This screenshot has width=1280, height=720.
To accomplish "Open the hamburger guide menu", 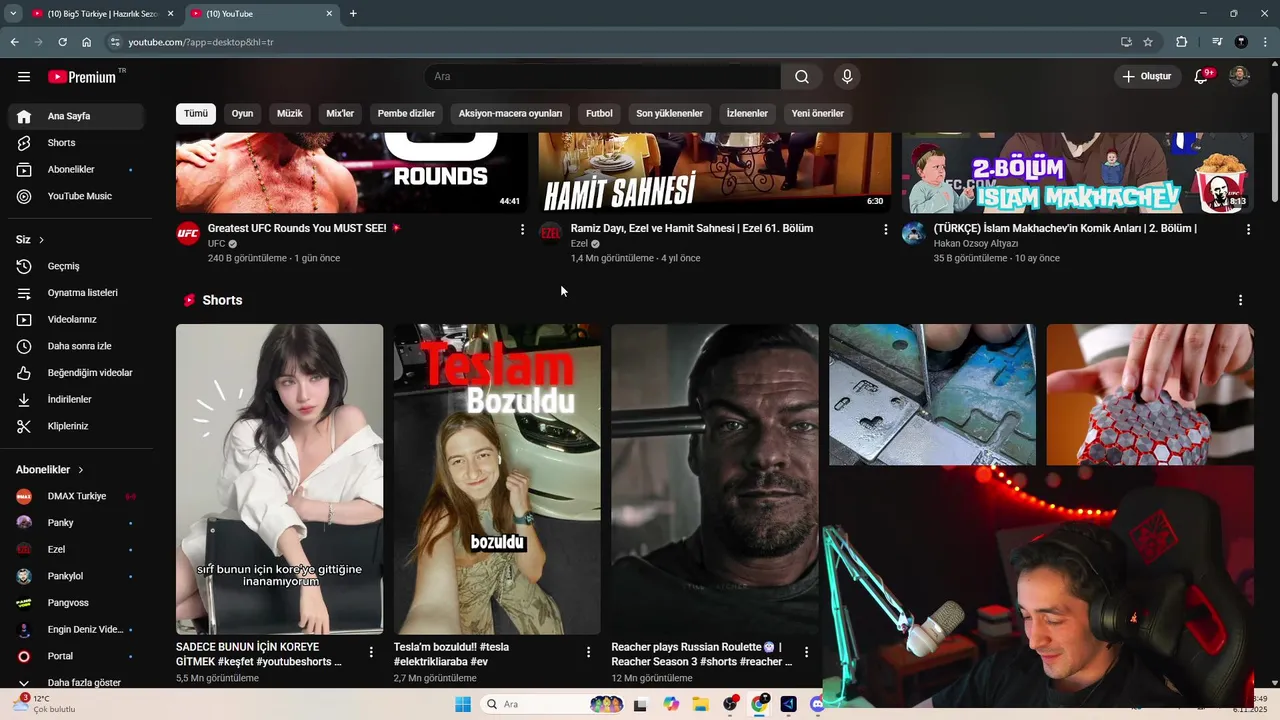I will 24,77.
